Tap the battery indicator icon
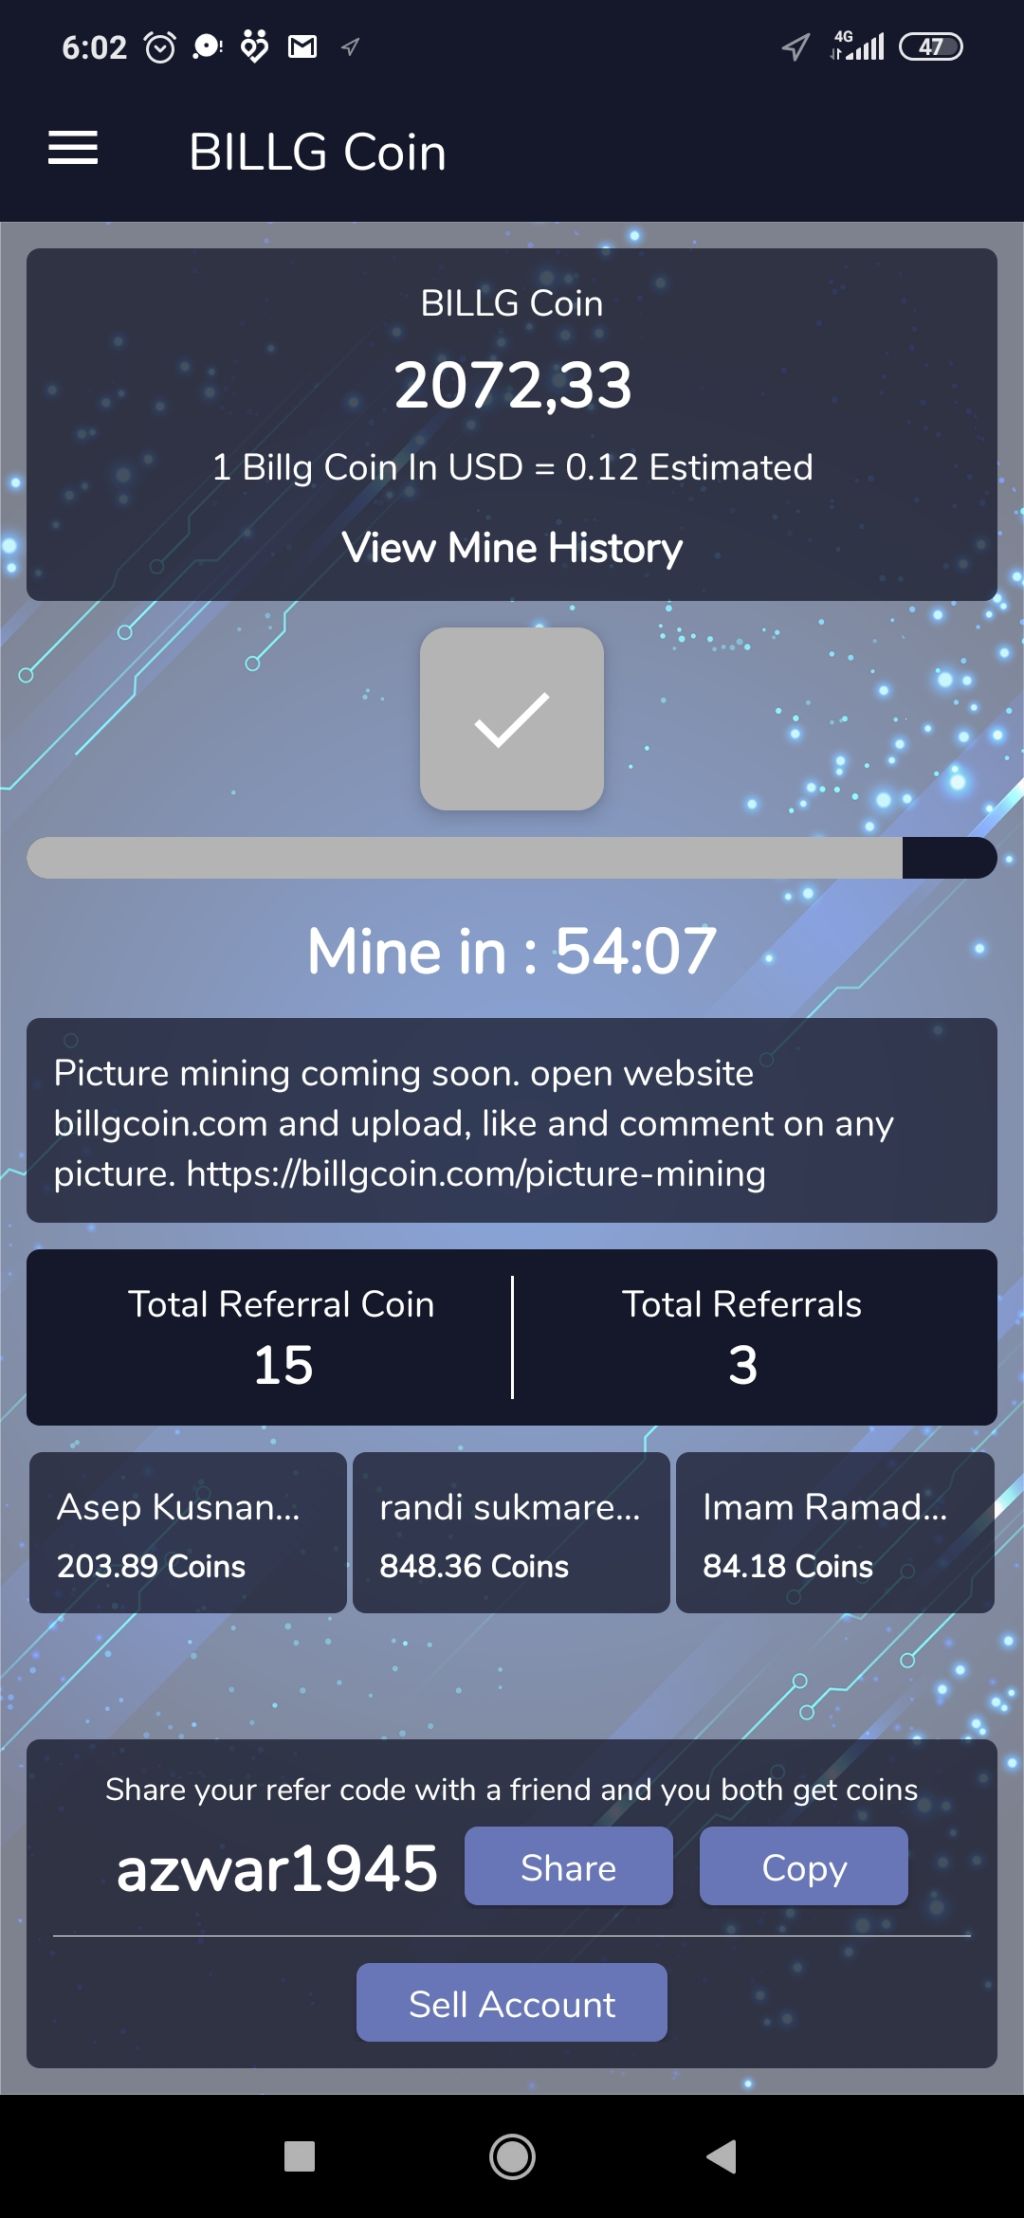The image size is (1024, 2218). pos(931,46)
